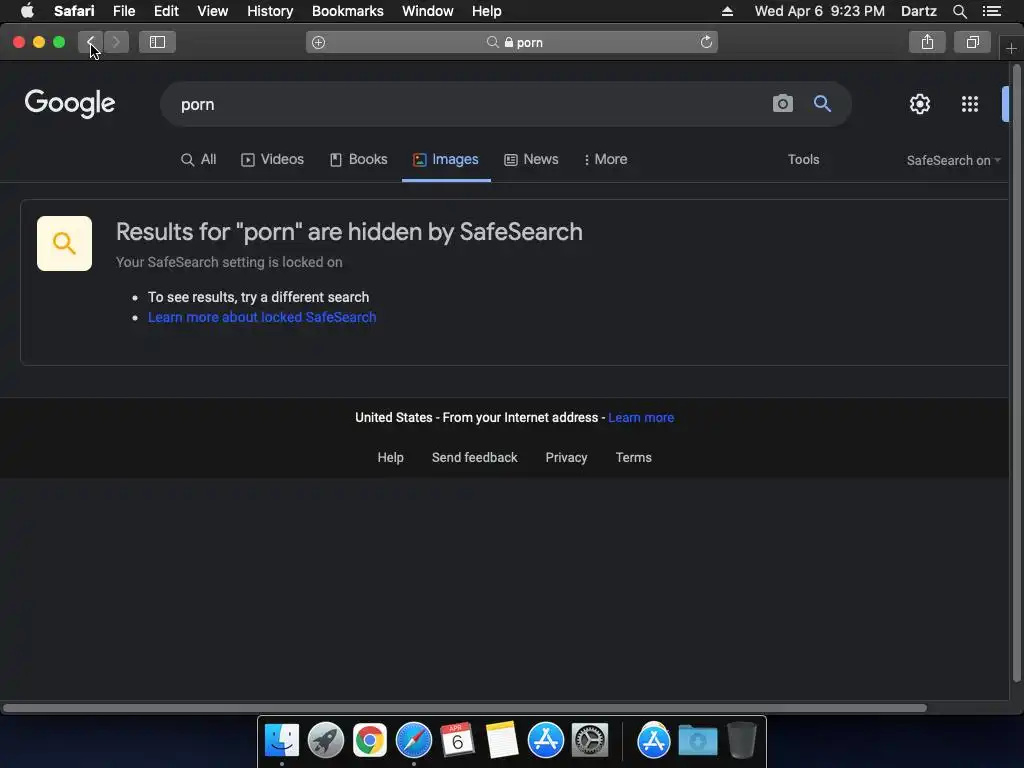
Task: Expand the More search options menu
Action: click(x=605, y=159)
